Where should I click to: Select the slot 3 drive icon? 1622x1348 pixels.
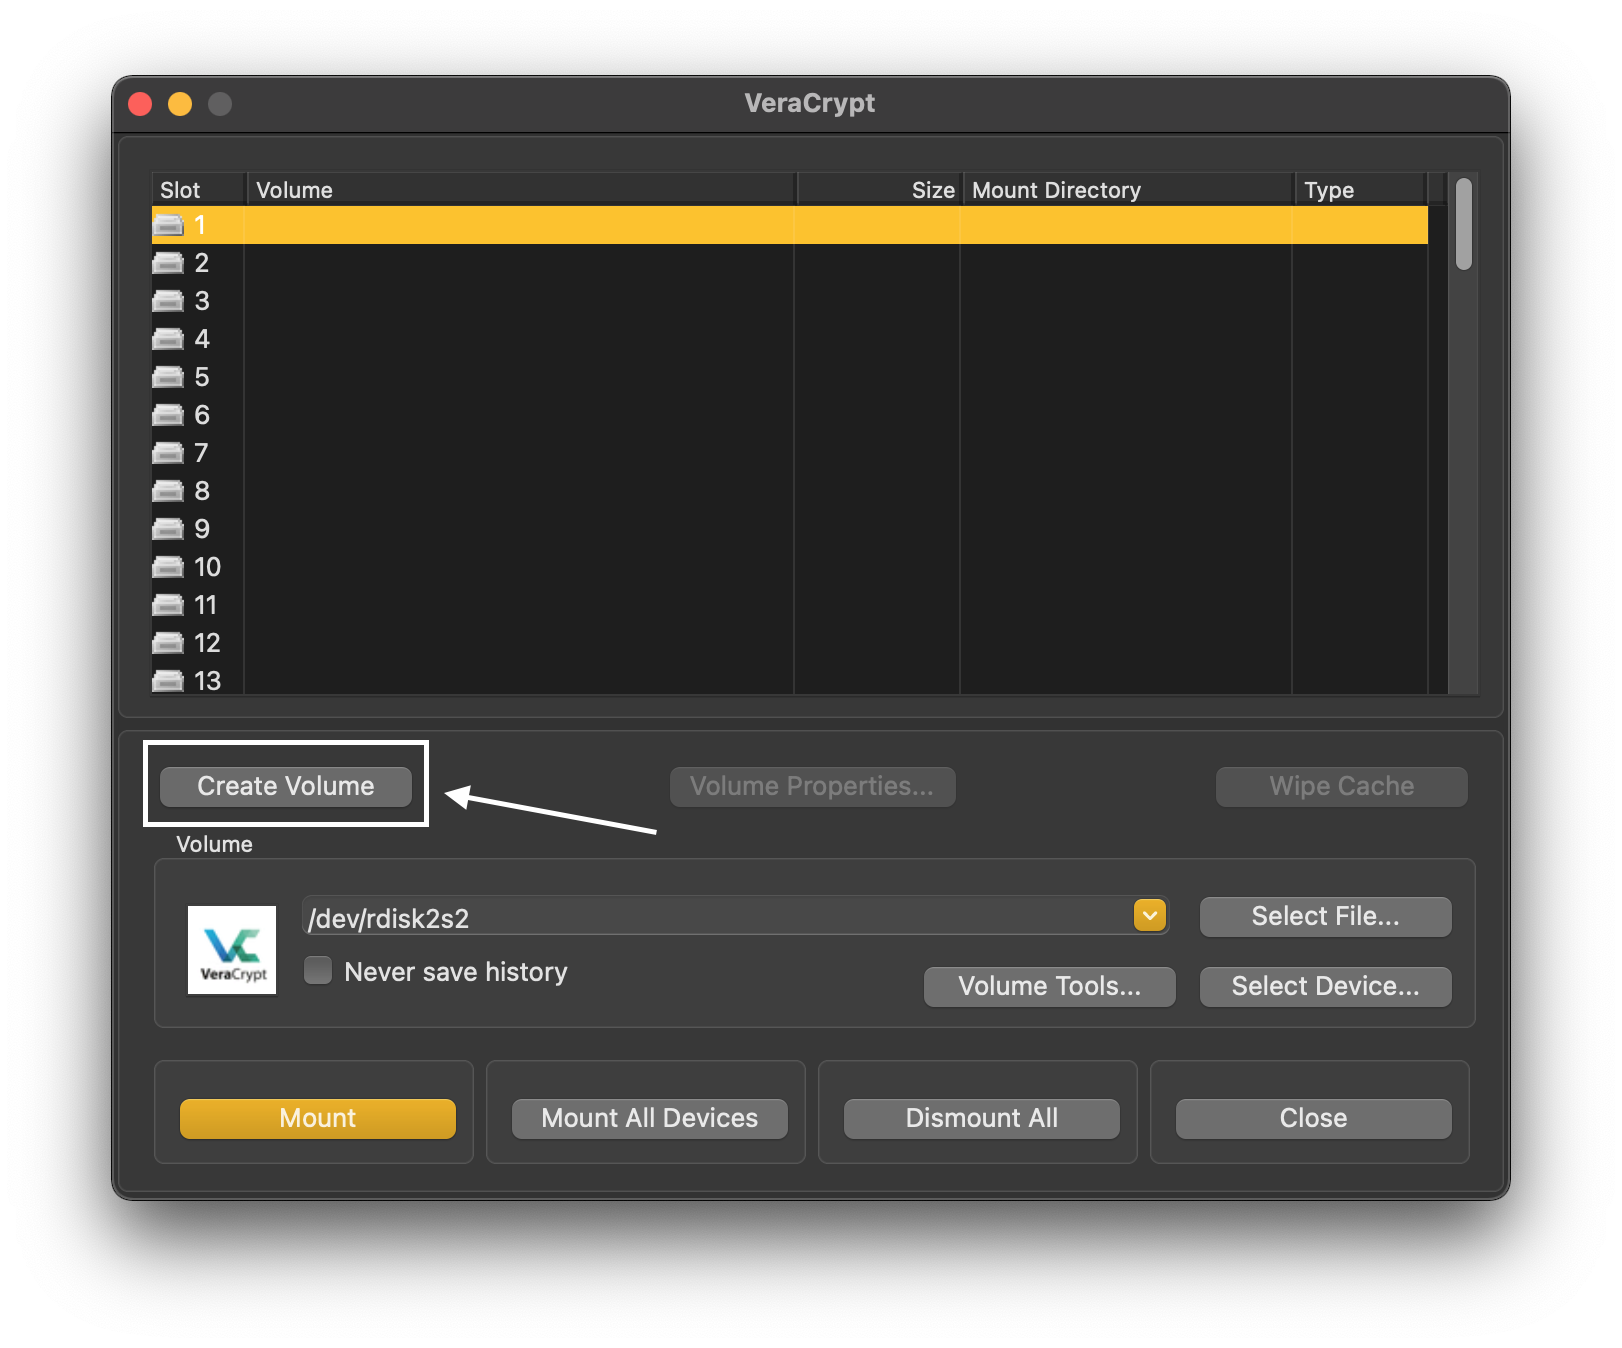tap(168, 301)
